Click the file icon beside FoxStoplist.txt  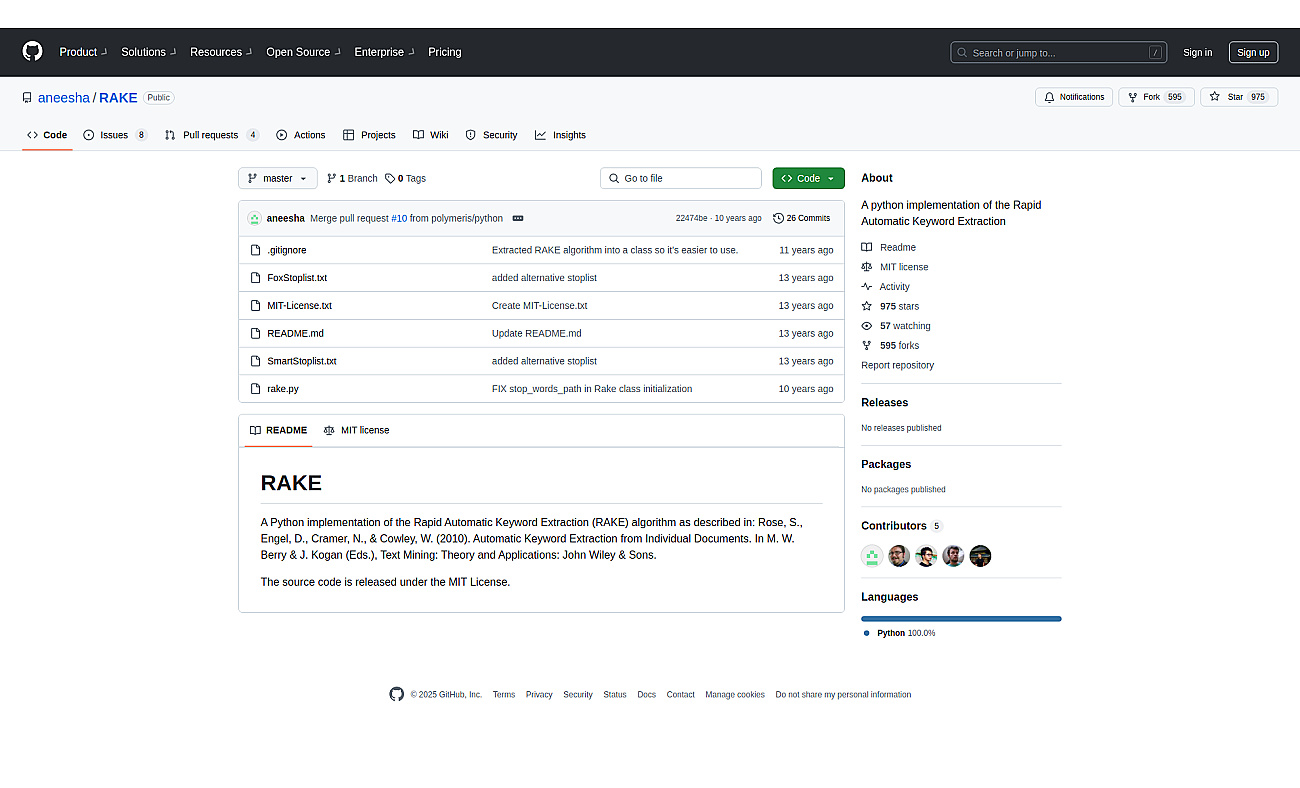point(256,278)
